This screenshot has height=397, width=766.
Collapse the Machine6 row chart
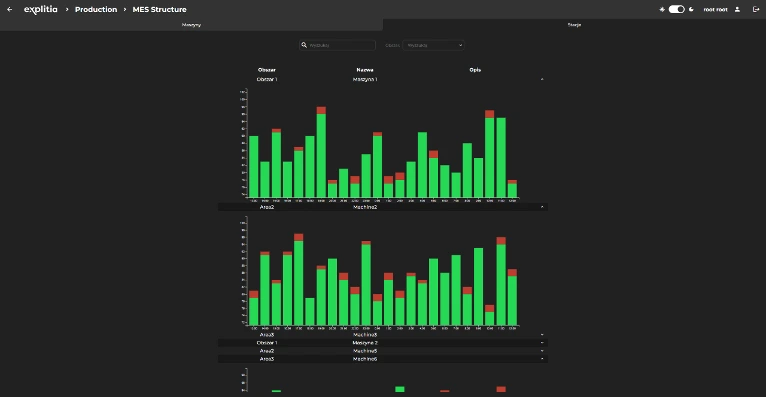[542, 359]
